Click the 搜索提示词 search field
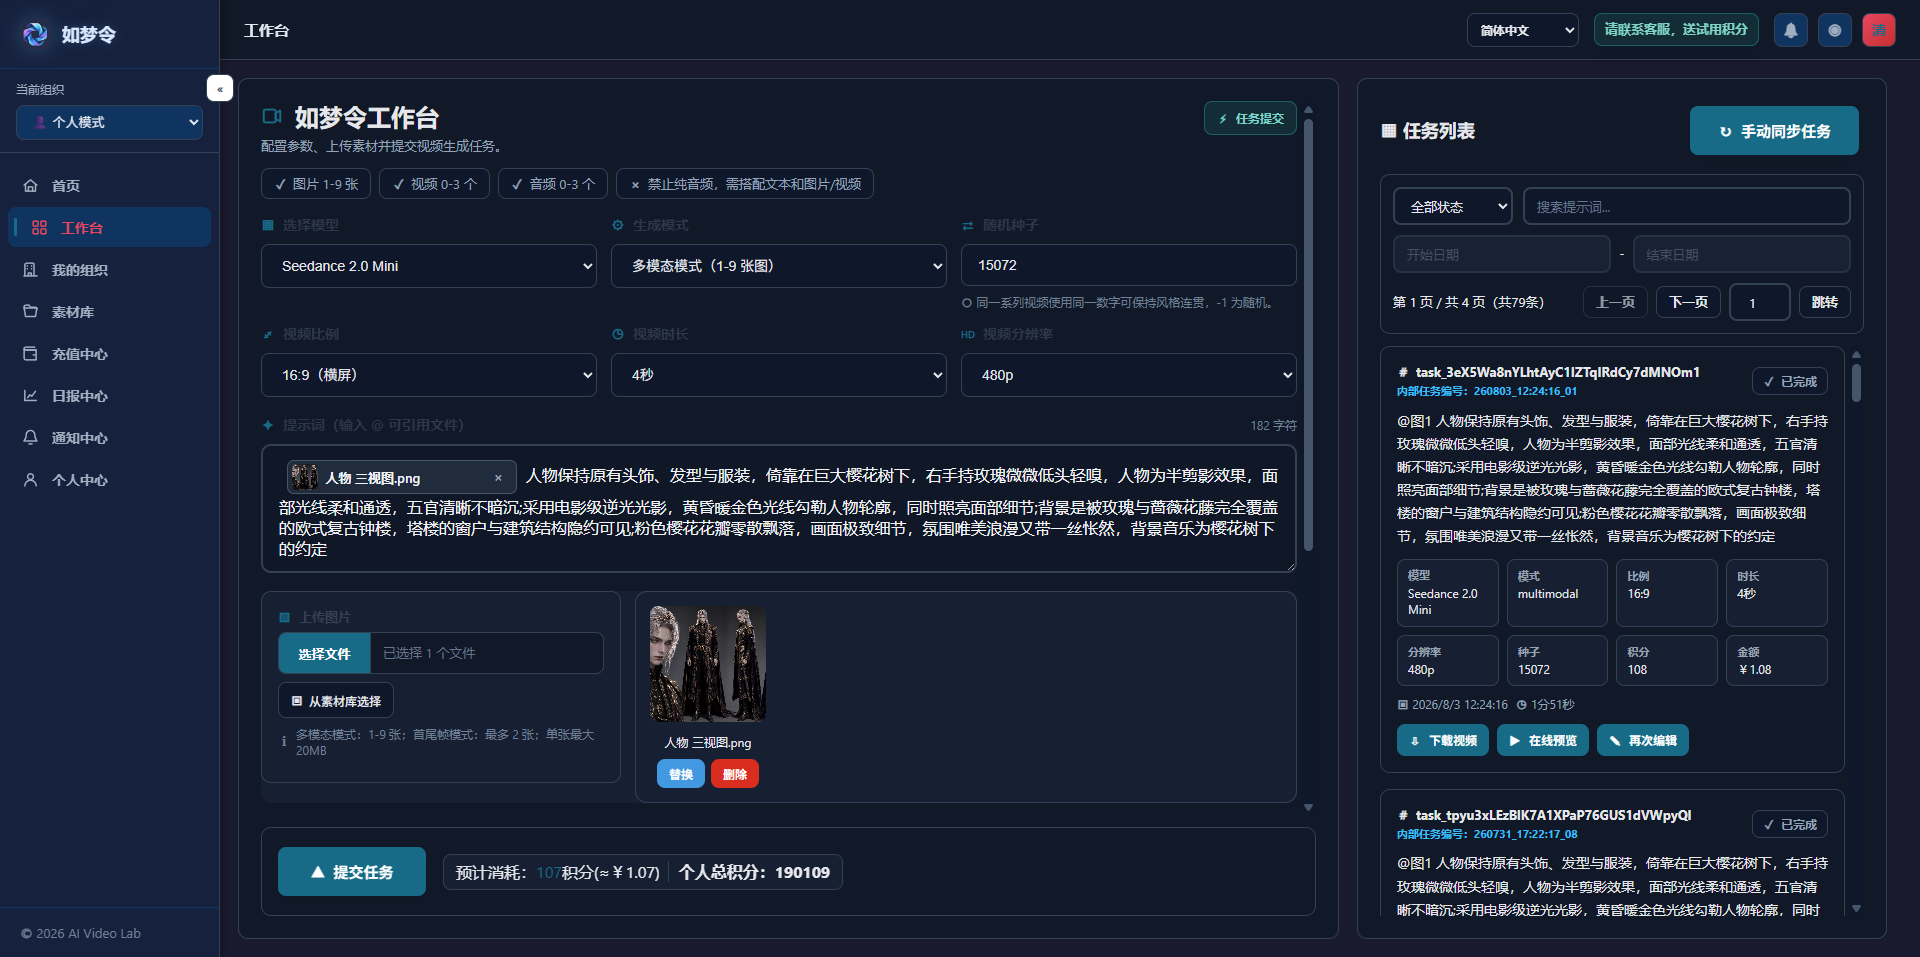1920x957 pixels. [x=1687, y=207]
